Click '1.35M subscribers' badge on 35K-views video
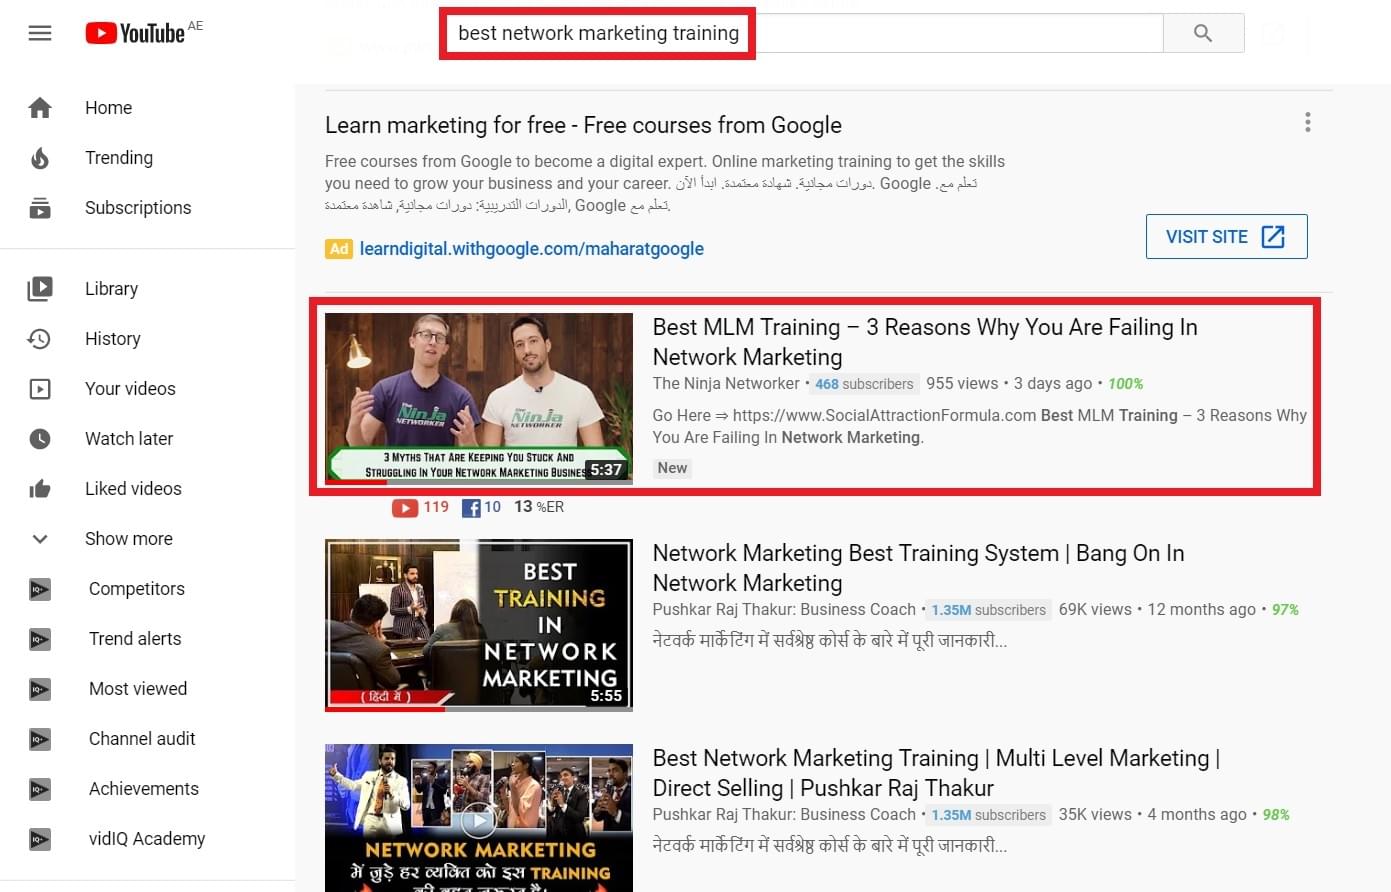The height and width of the screenshot is (892, 1391). pyautogui.click(x=988, y=815)
